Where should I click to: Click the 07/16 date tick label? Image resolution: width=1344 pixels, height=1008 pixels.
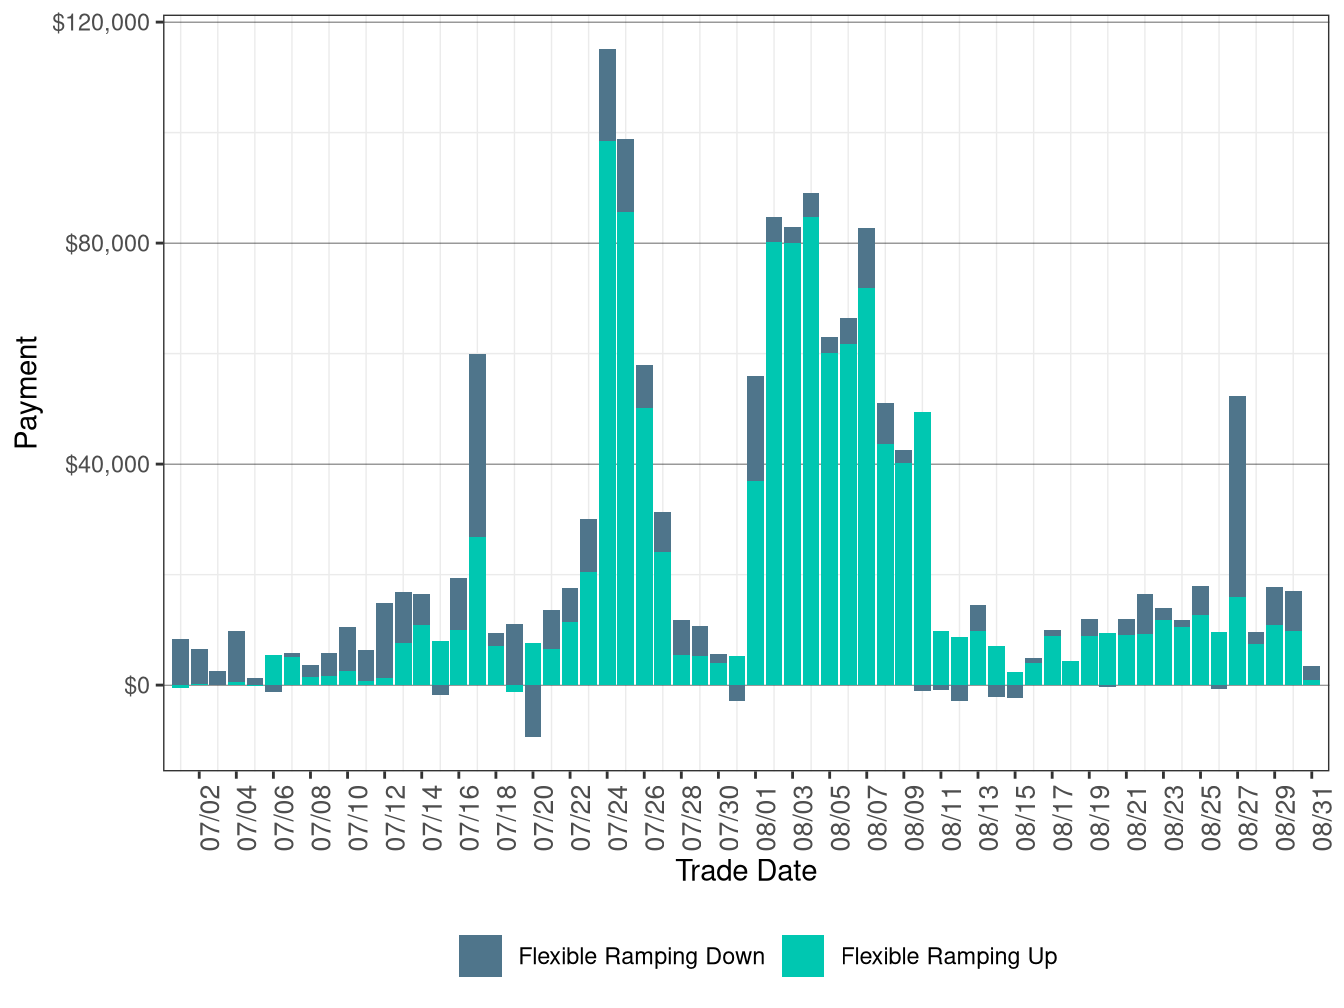[469, 818]
